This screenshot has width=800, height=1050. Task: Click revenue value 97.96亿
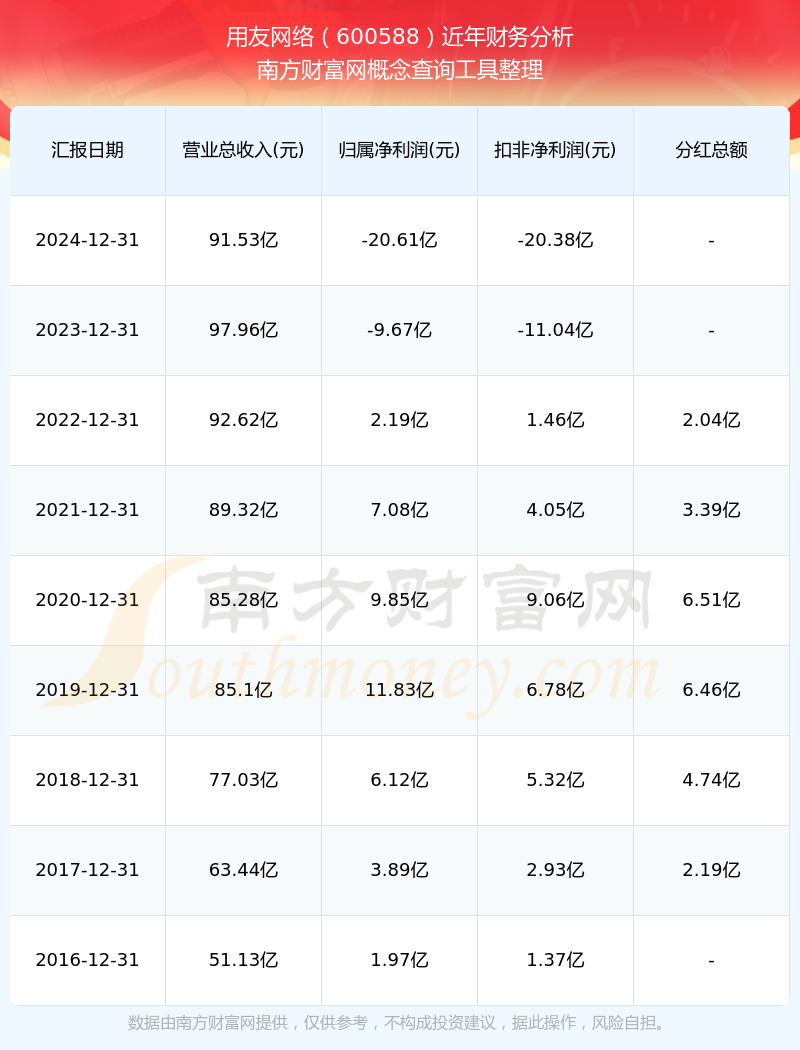point(243,330)
